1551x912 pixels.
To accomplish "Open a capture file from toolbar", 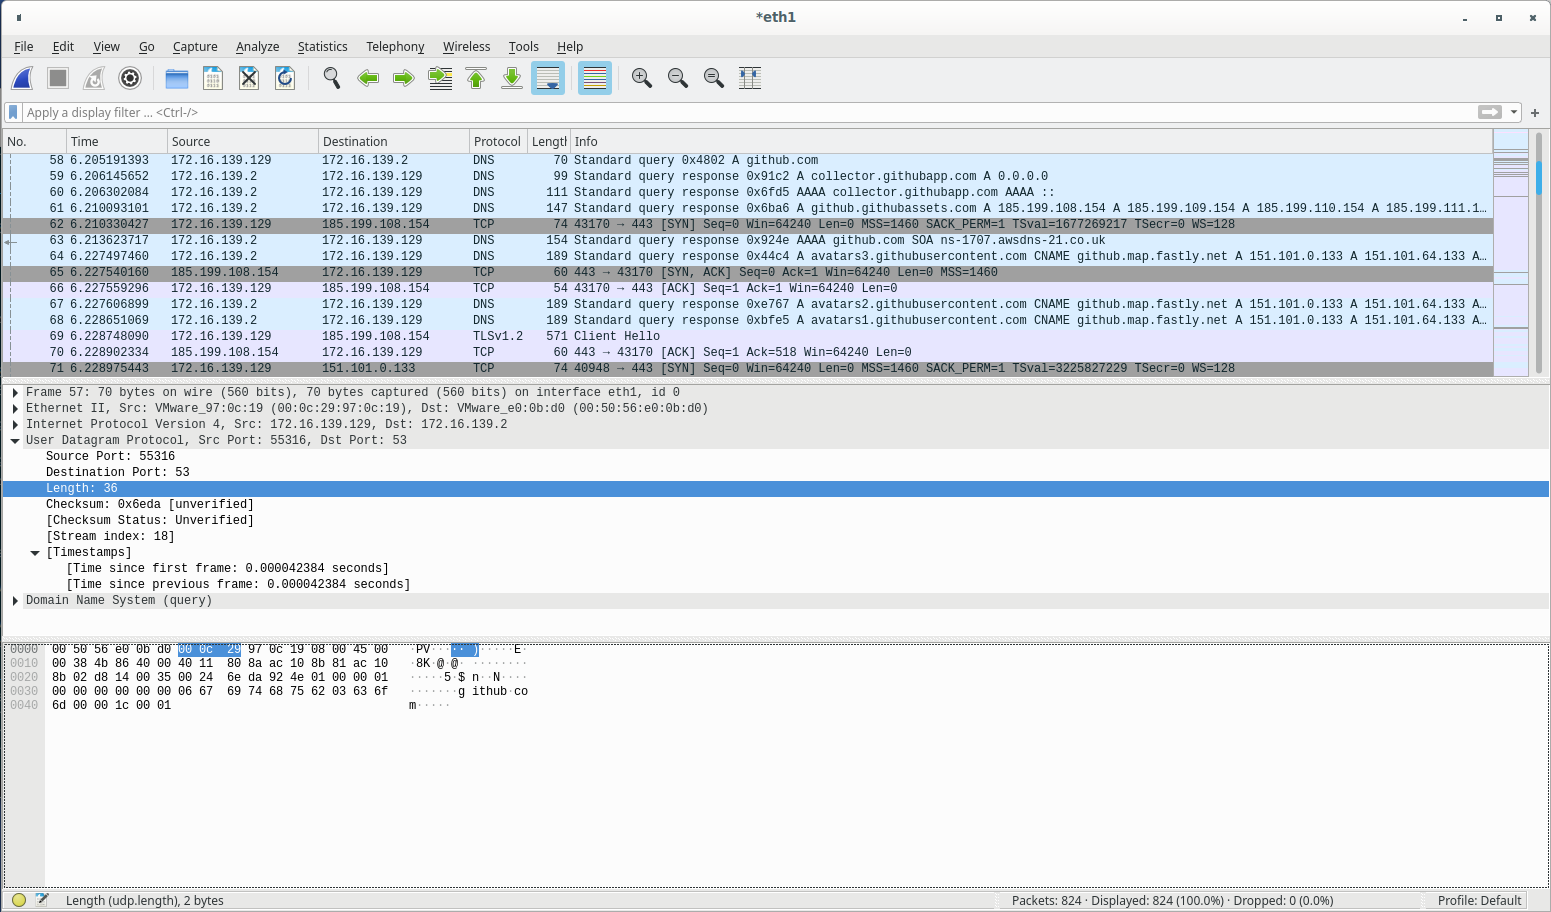I will pos(177,78).
